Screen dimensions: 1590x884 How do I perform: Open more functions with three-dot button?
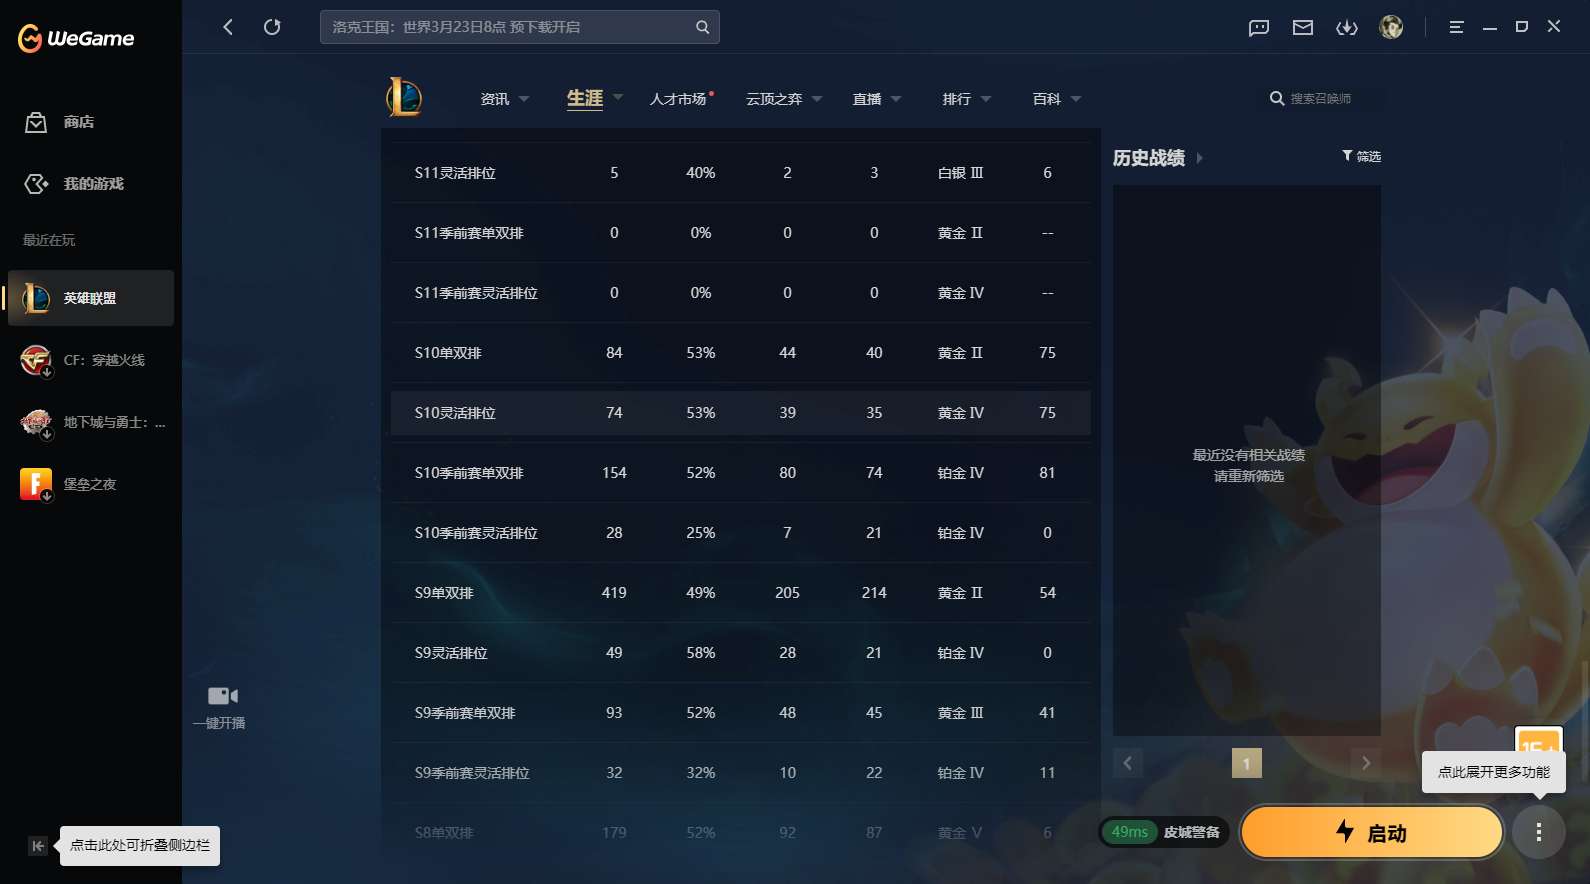click(x=1538, y=832)
